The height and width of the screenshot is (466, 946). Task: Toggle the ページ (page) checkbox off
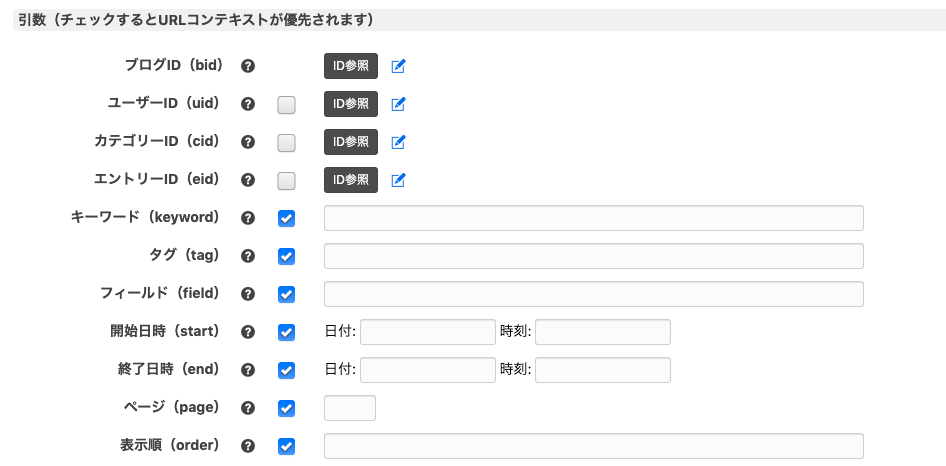coord(287,409)
